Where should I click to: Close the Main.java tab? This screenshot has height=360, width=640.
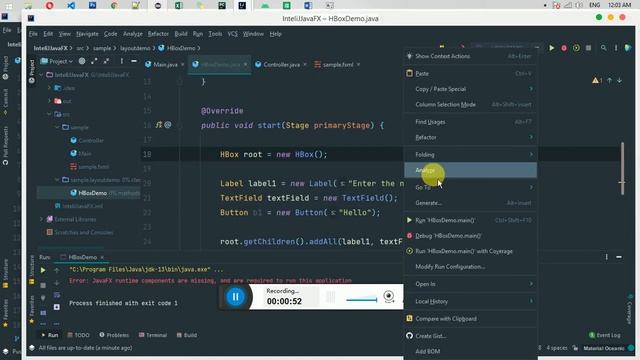[x=182, y=64]
